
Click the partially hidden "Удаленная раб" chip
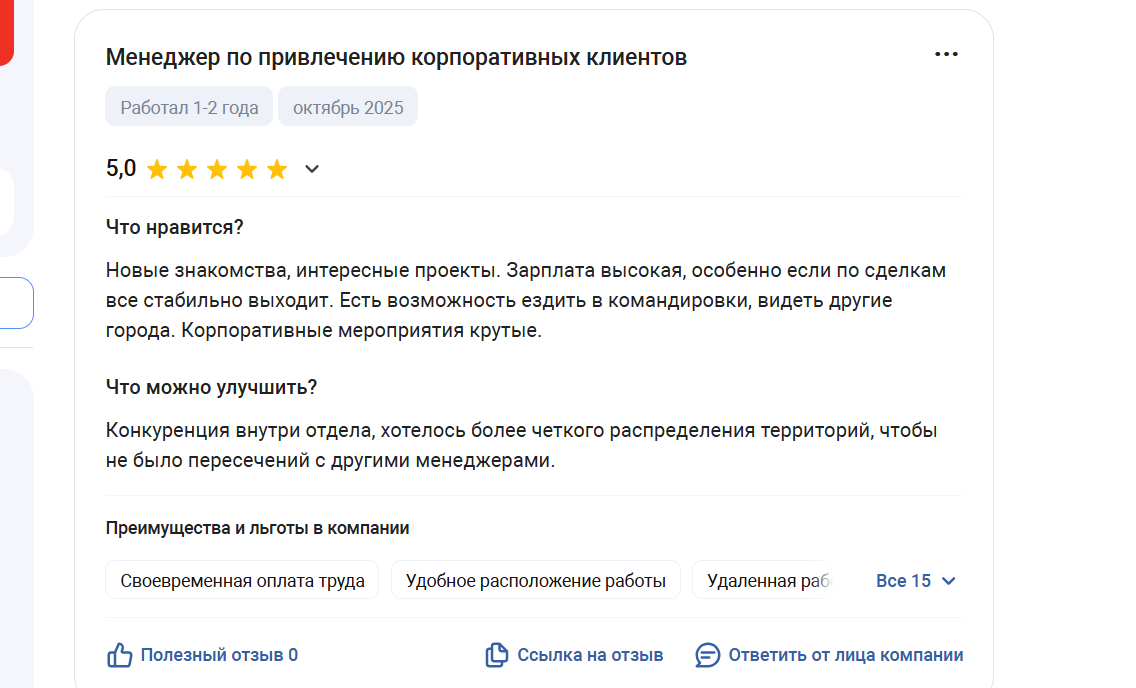coord(768,581)
